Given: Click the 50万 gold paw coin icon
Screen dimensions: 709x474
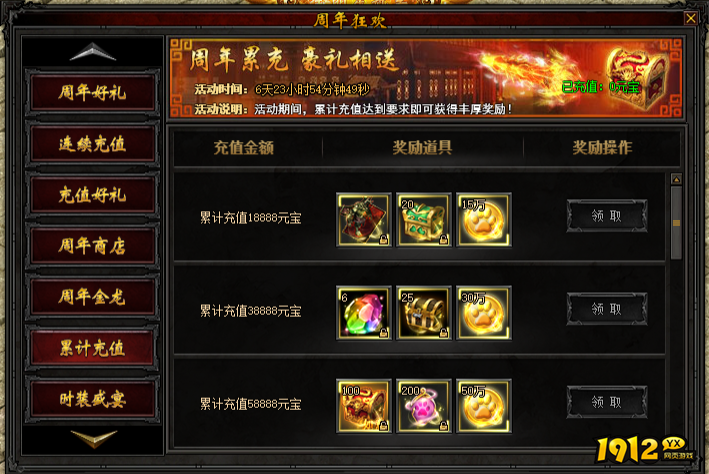Looking at the screenshot, I should [x=484, y=406].
